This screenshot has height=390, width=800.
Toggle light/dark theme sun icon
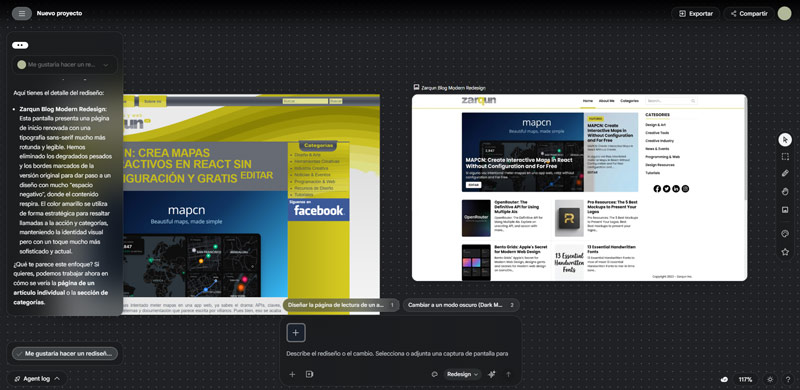(770, 379)
